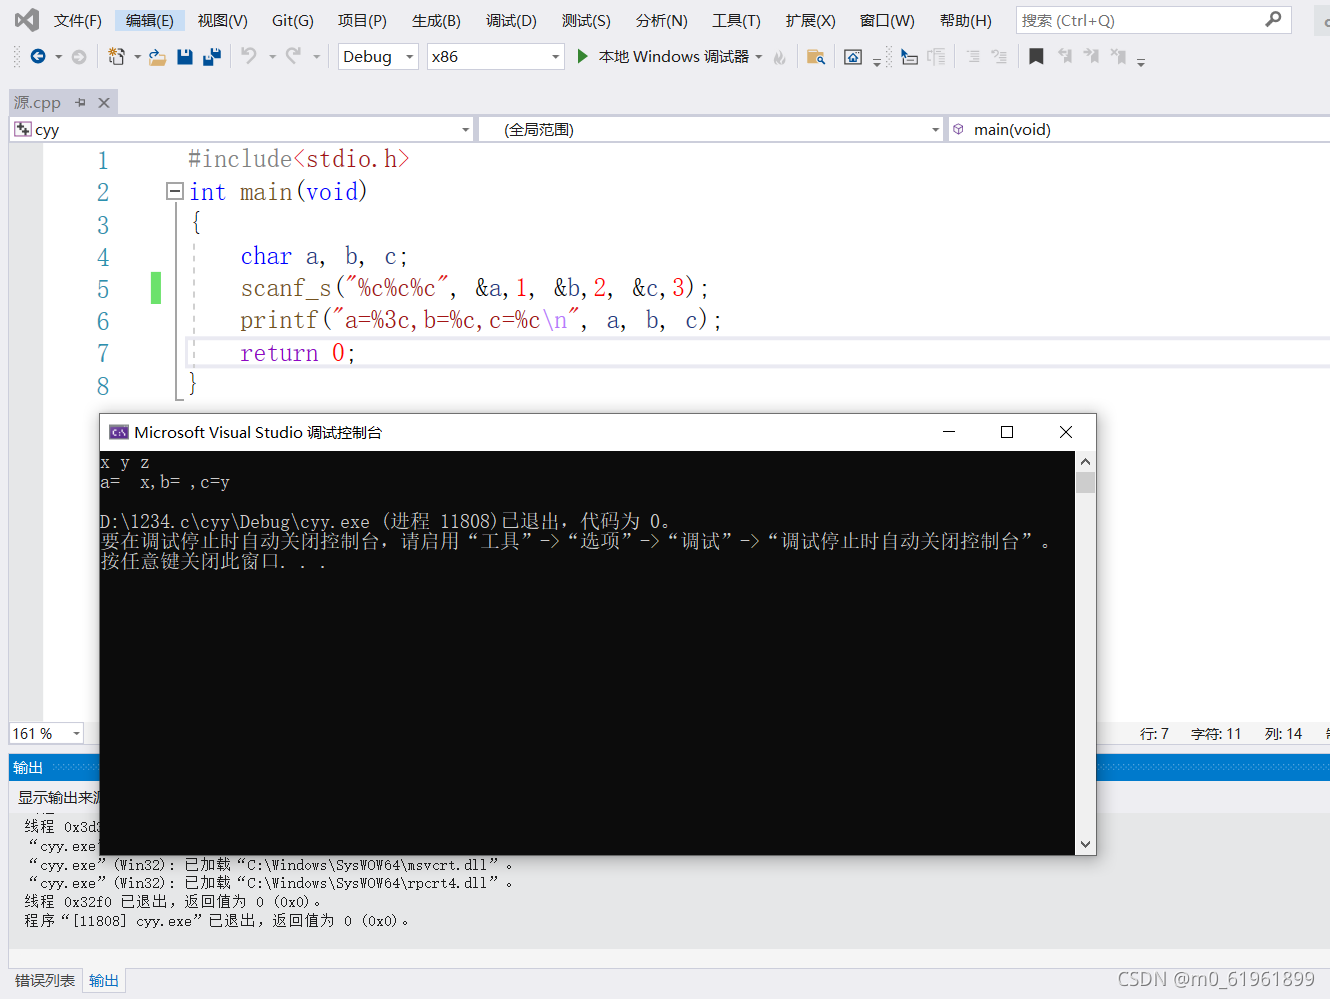Viewport: 1330px width, 999px height.
Task: Click the Visual Studio logo icon
Action: coord(27,19)
